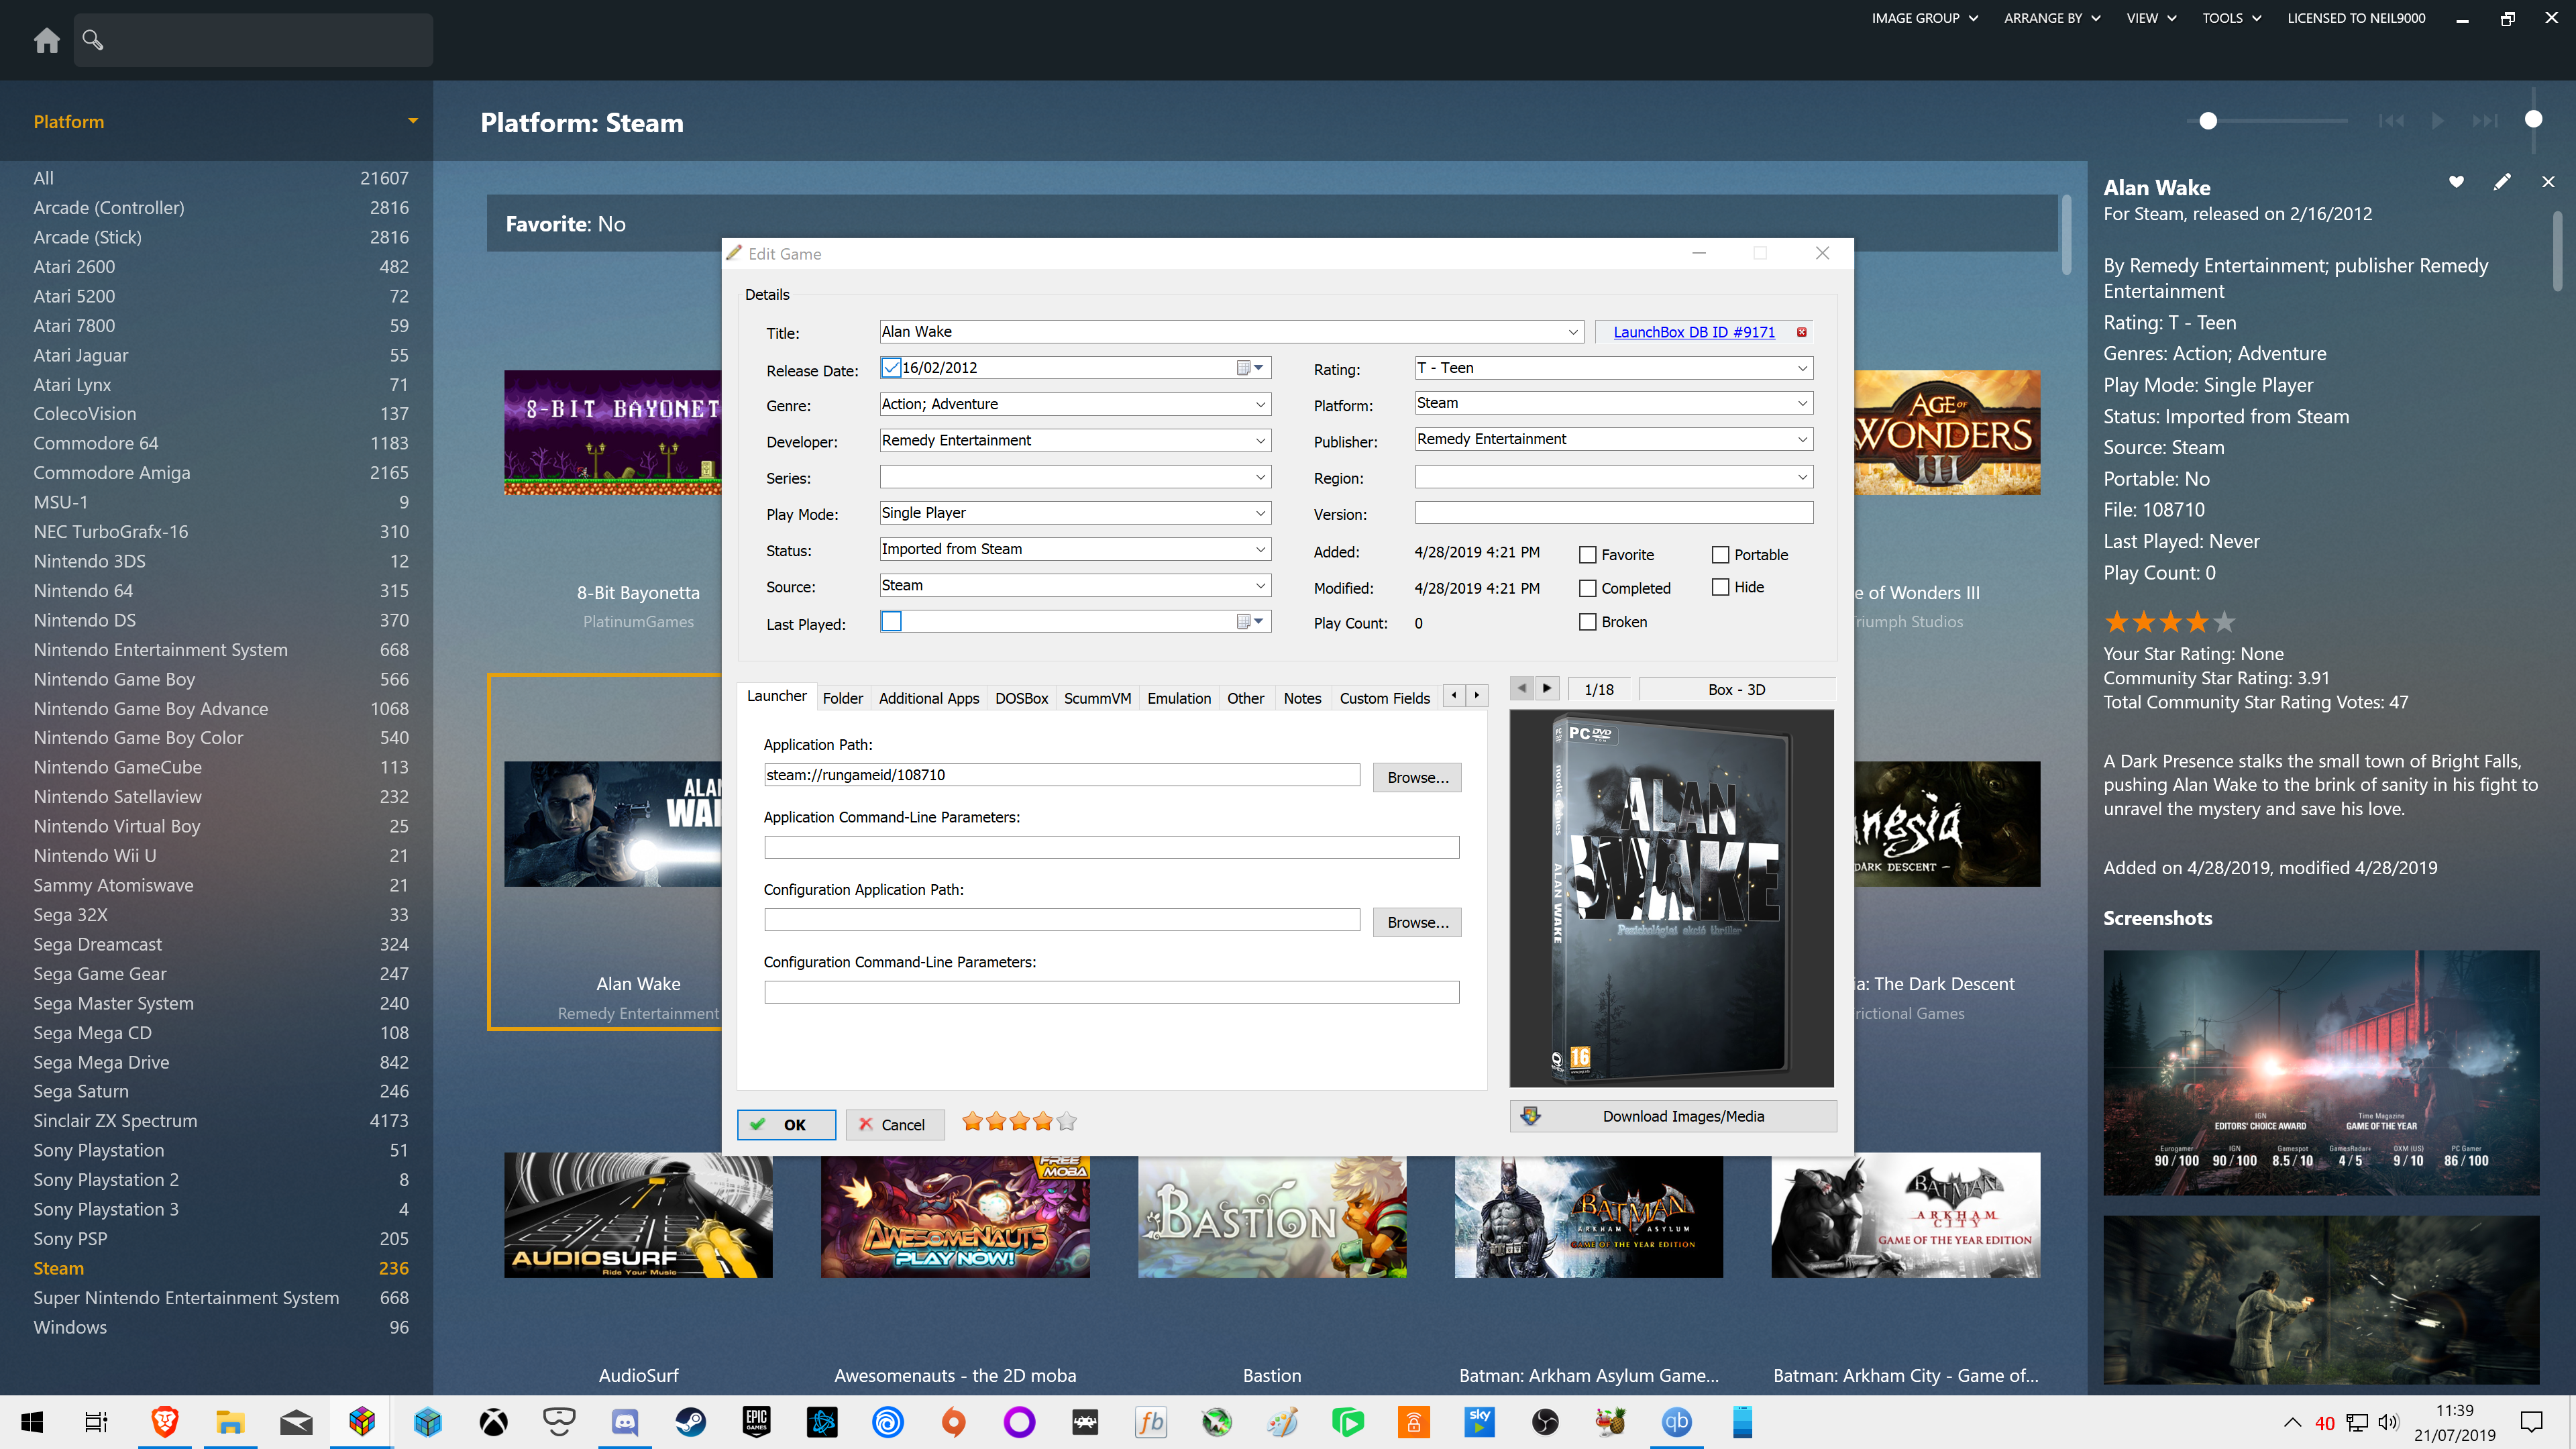The height and width of the screenshot is (1449, 2576).
Task: Click the pencil edit icon in details panel
Action: click(x=2502, y=182)
